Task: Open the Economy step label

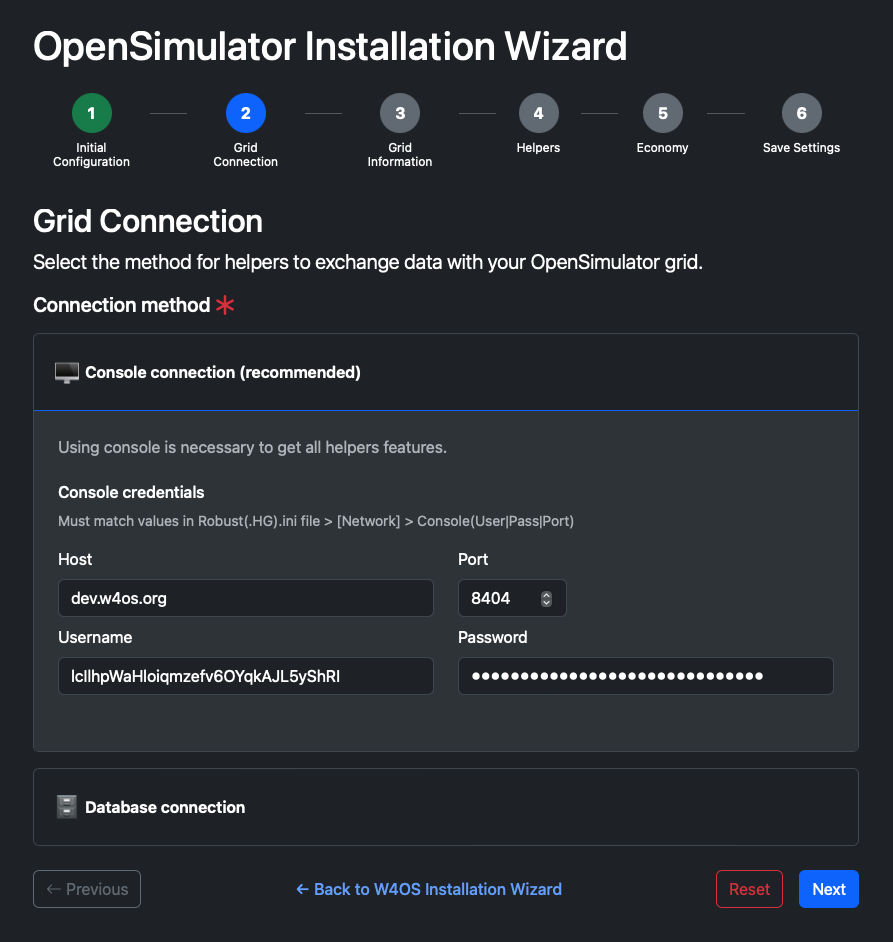Action: (663, 148)
